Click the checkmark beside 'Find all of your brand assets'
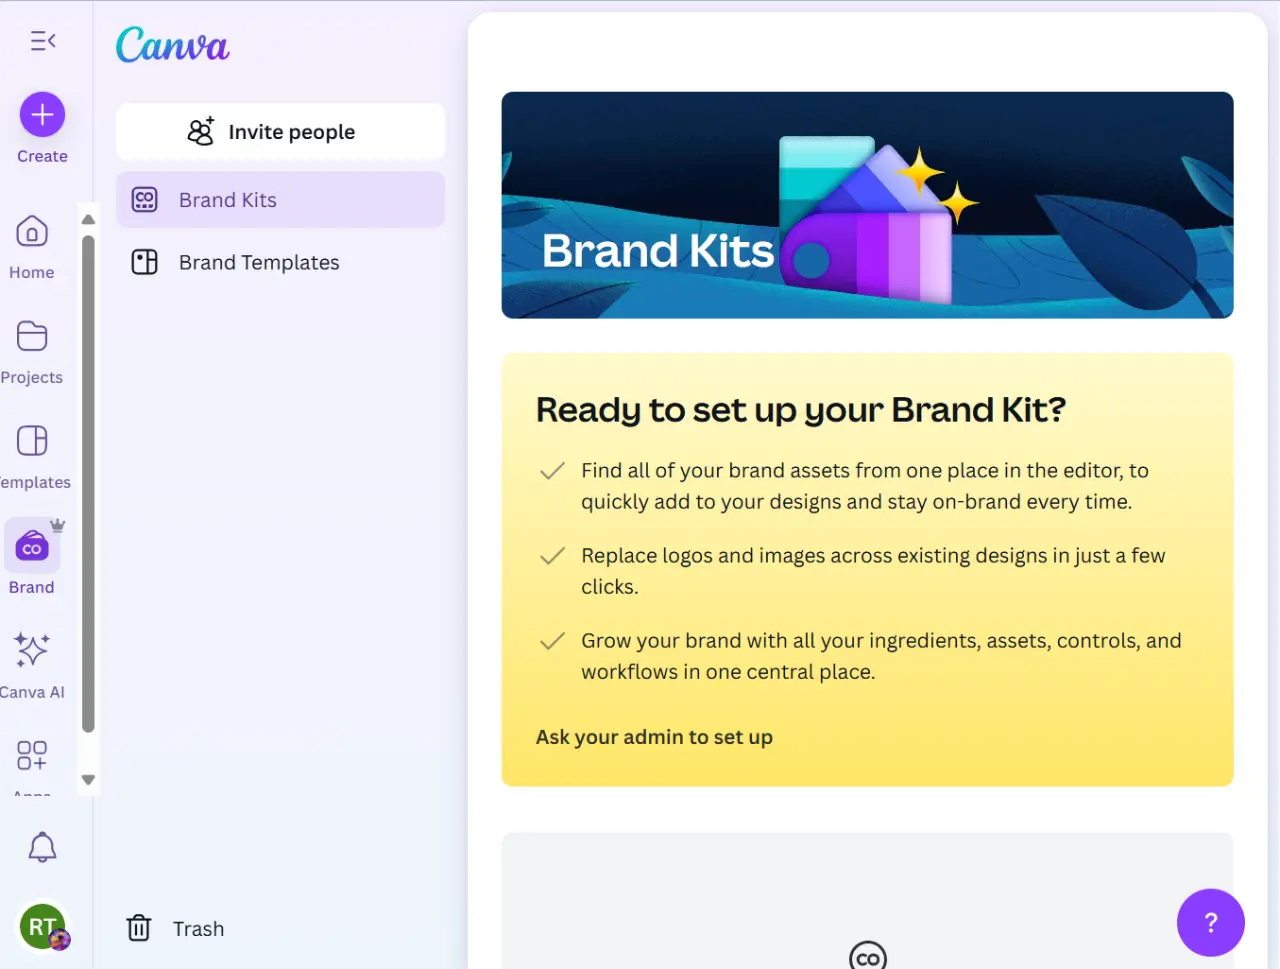The width and height of the screenshot is (1280, 969). 553,471
